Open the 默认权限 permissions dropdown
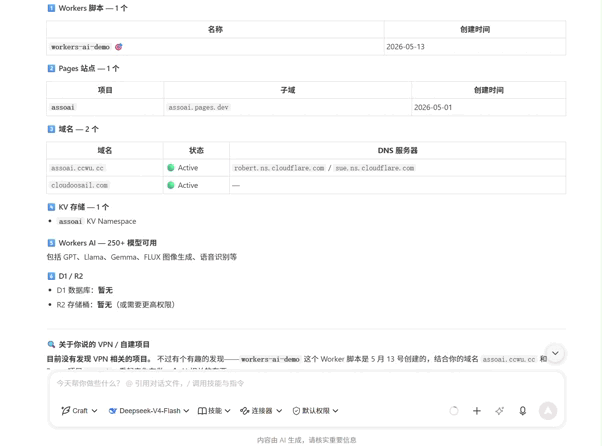602x446 pixels. (x=316, y=411)
